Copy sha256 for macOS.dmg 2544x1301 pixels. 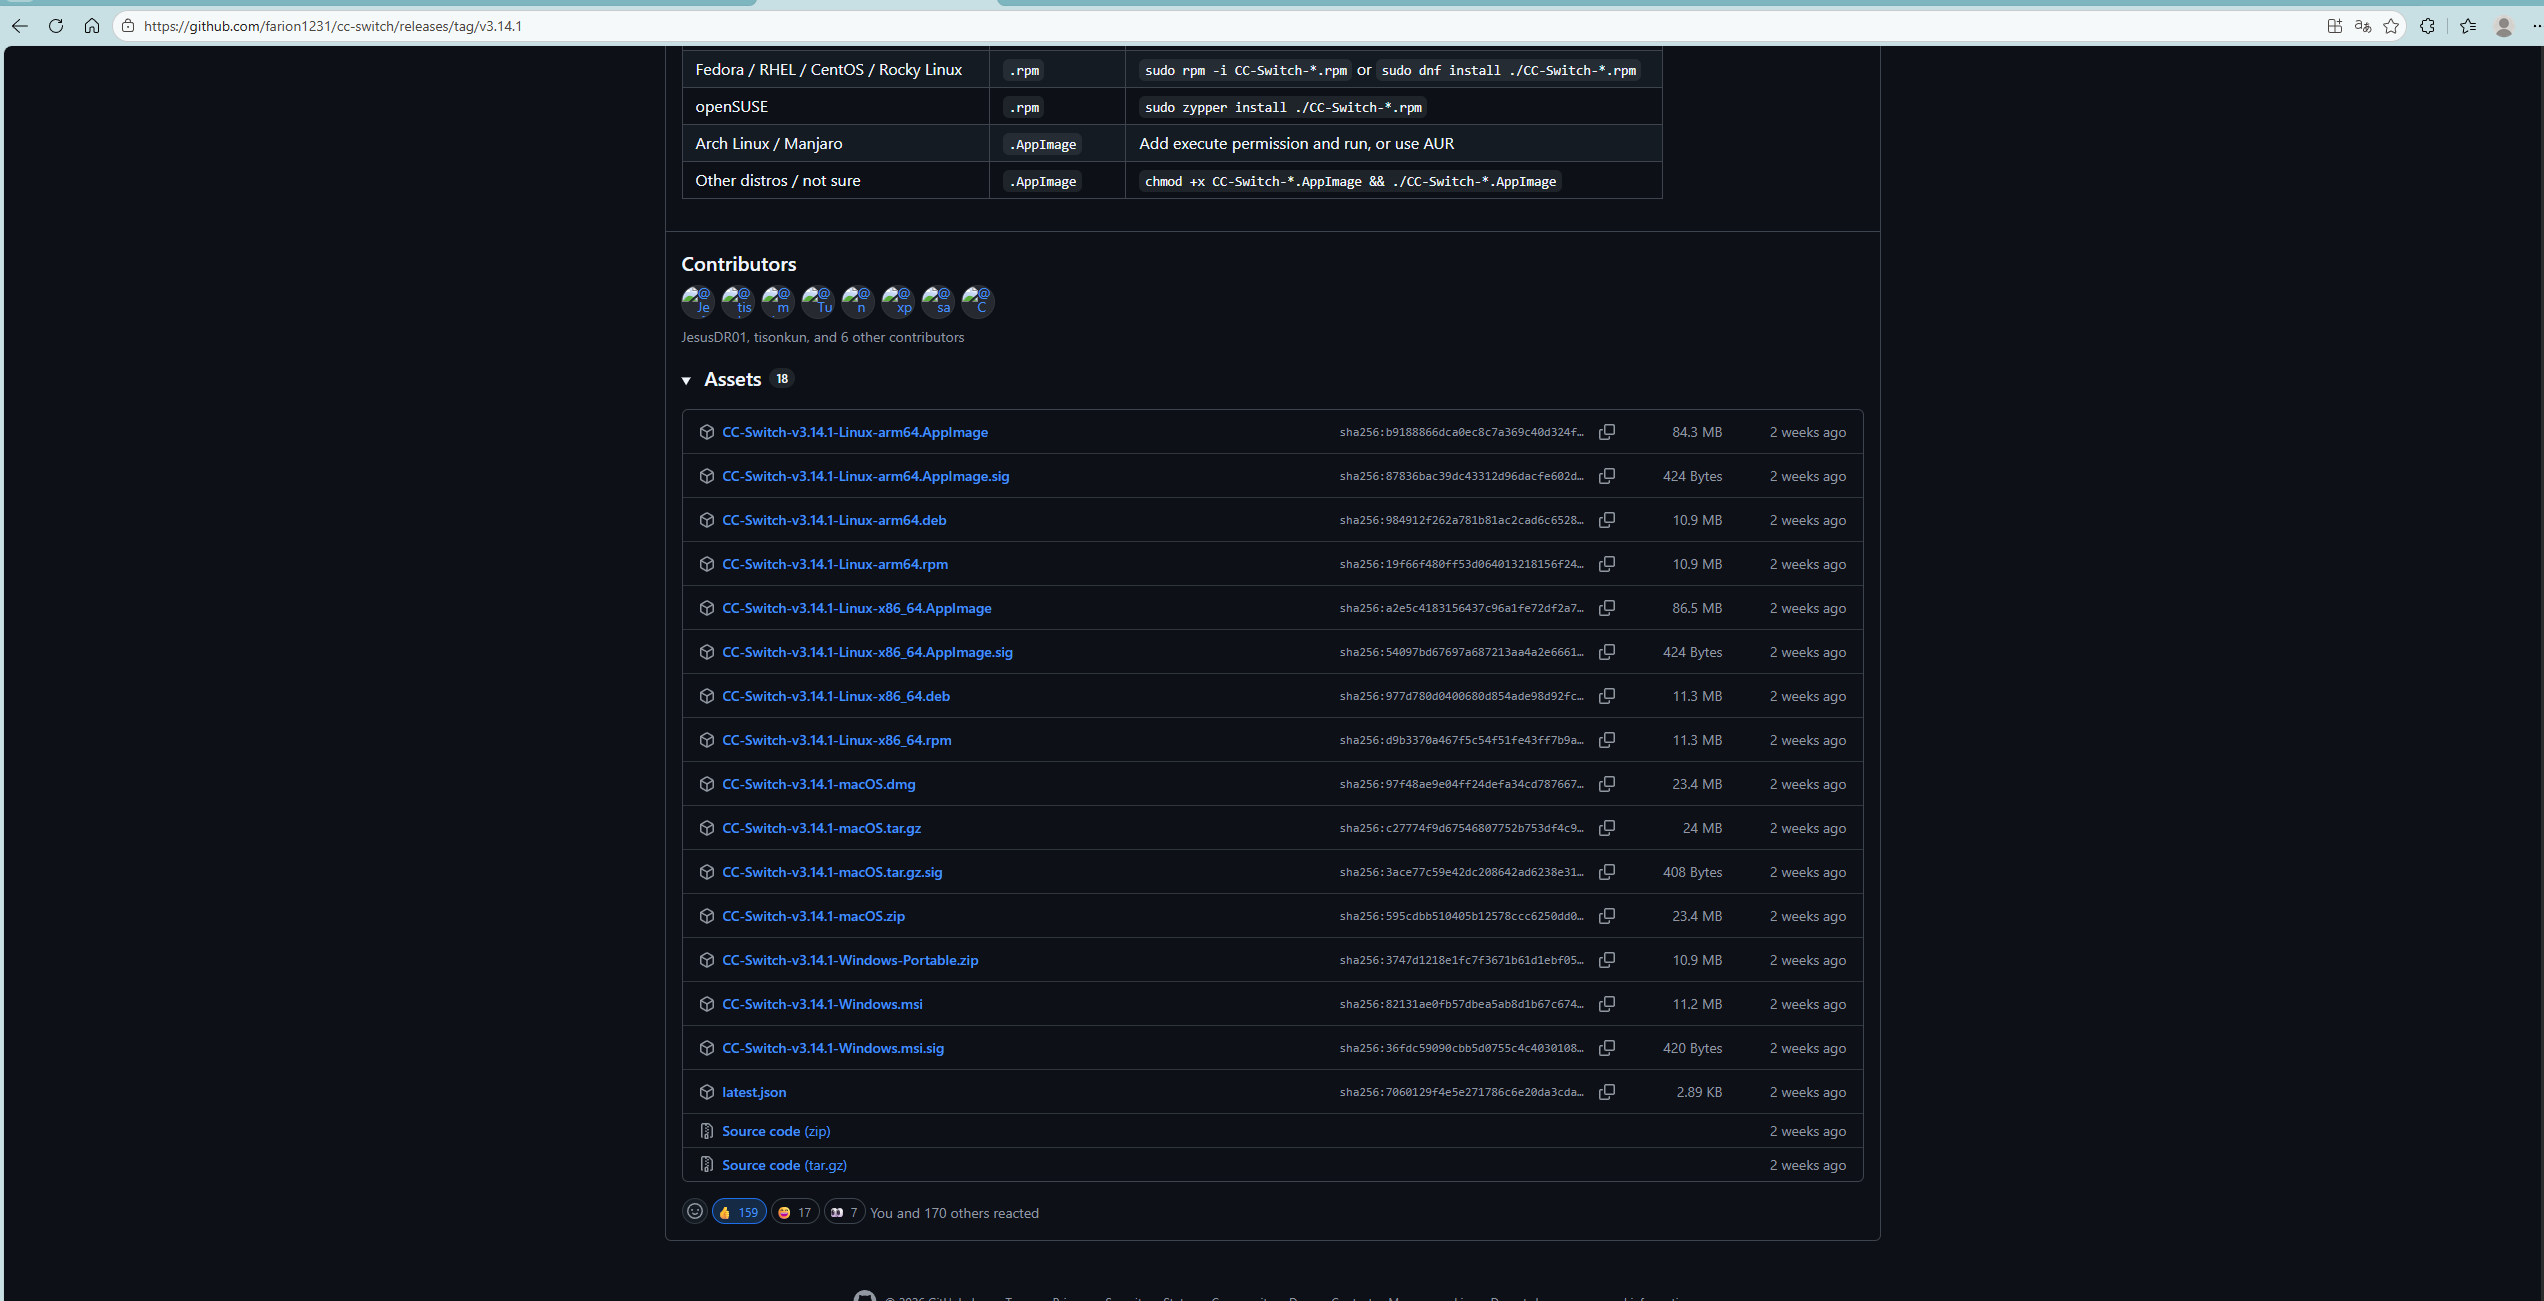pyautogui.click(x=1607, y=784)
